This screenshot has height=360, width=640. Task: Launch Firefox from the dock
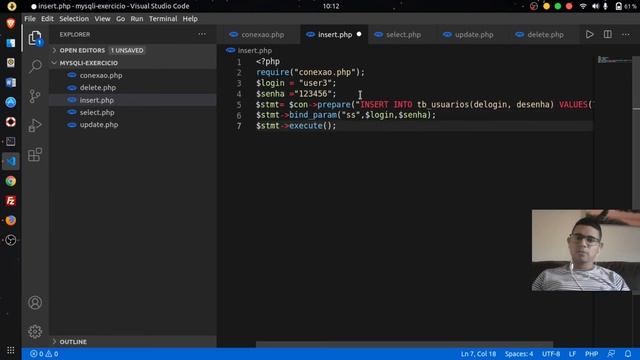point(11,220)
